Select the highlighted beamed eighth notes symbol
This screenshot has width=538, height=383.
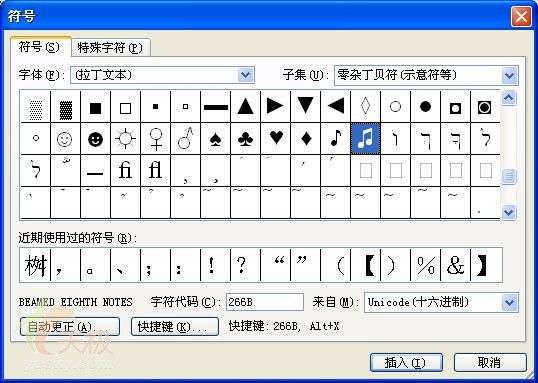pos(366,139)
